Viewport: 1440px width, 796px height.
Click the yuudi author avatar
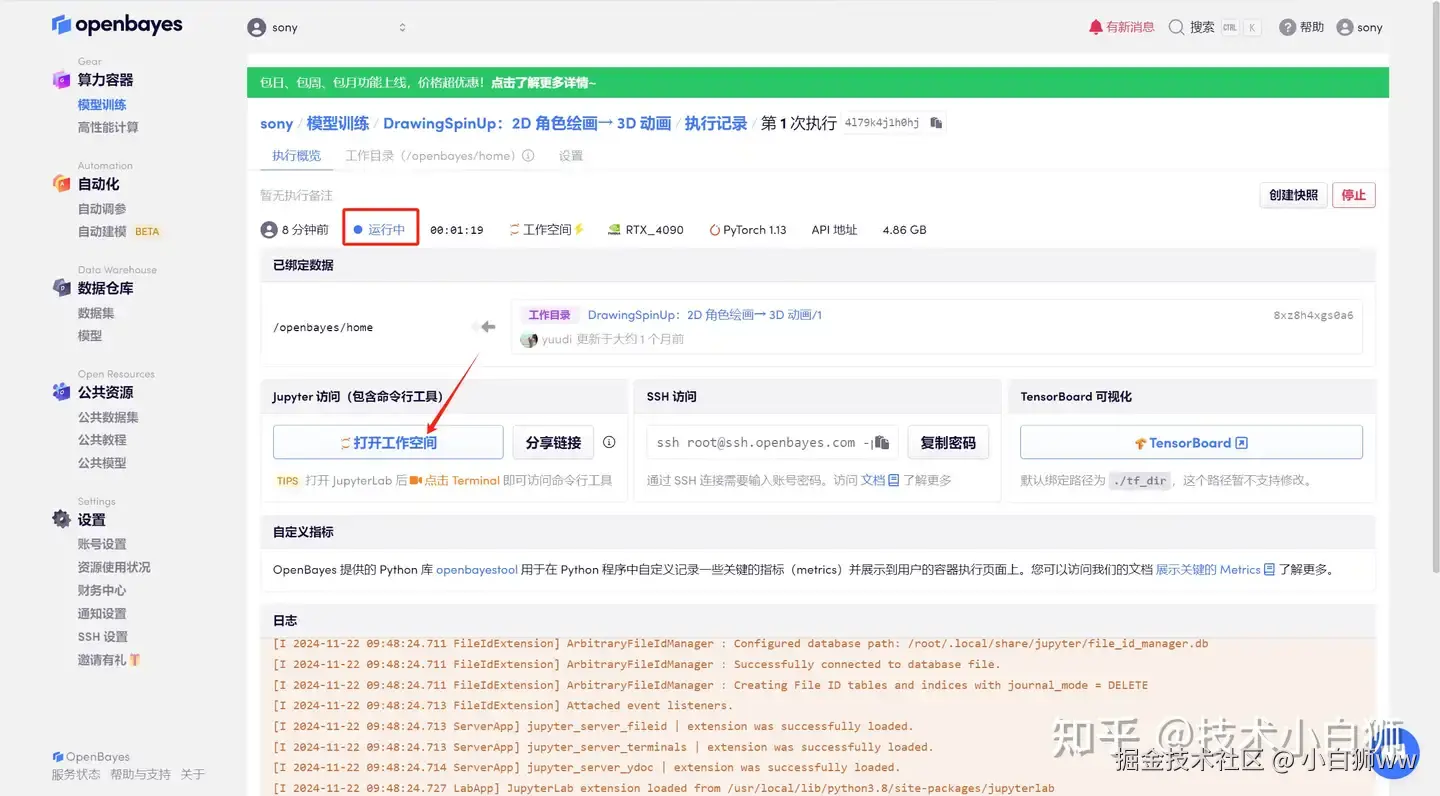pyautogui.click(x=529, y=339)
